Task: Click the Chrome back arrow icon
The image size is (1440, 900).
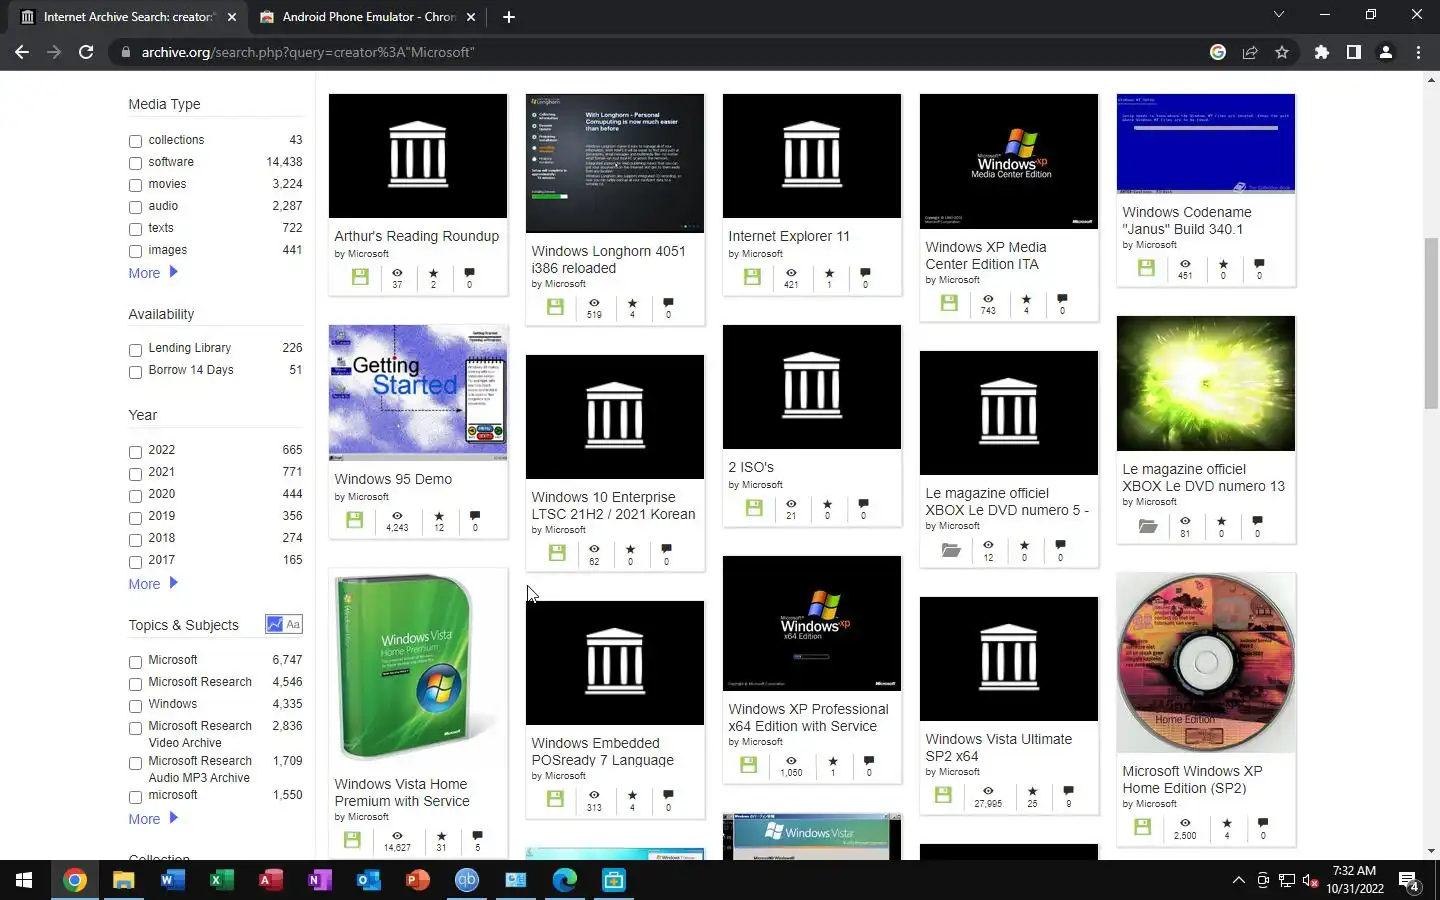Action: click(x=22, y=52)
